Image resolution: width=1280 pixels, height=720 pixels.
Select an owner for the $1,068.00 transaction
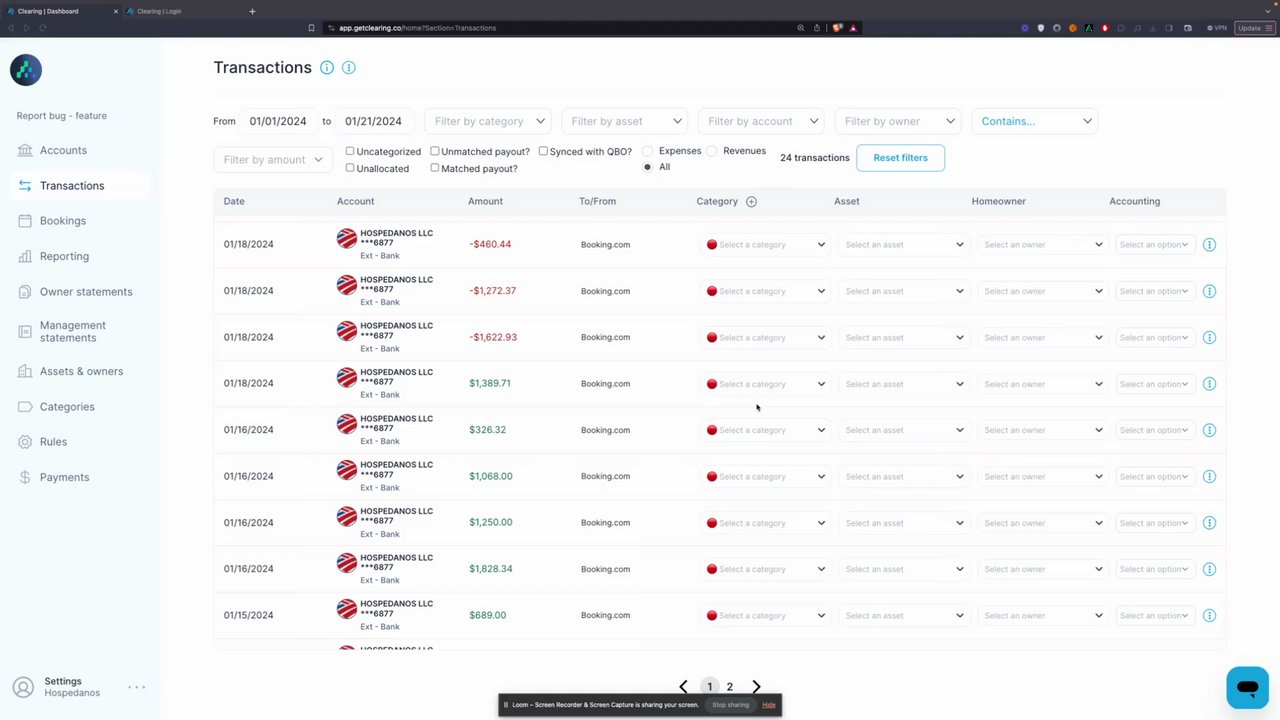click(1042, 477)
